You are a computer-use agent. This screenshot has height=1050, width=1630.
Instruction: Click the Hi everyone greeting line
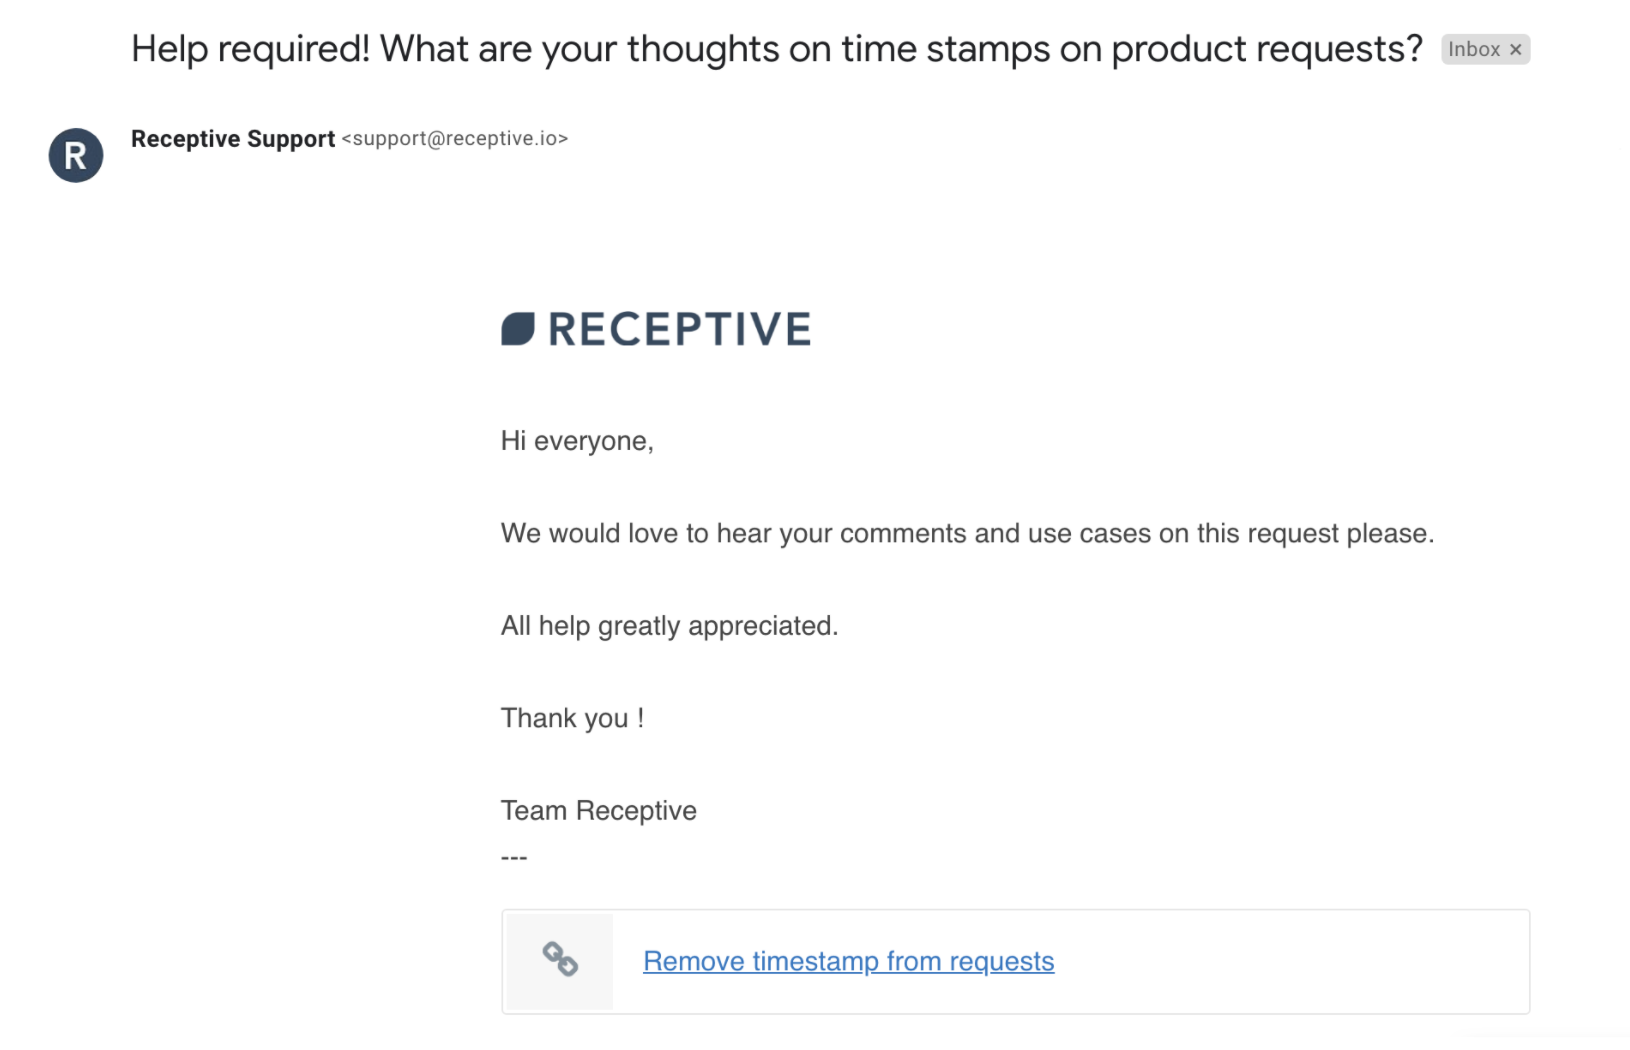point(577,441)
